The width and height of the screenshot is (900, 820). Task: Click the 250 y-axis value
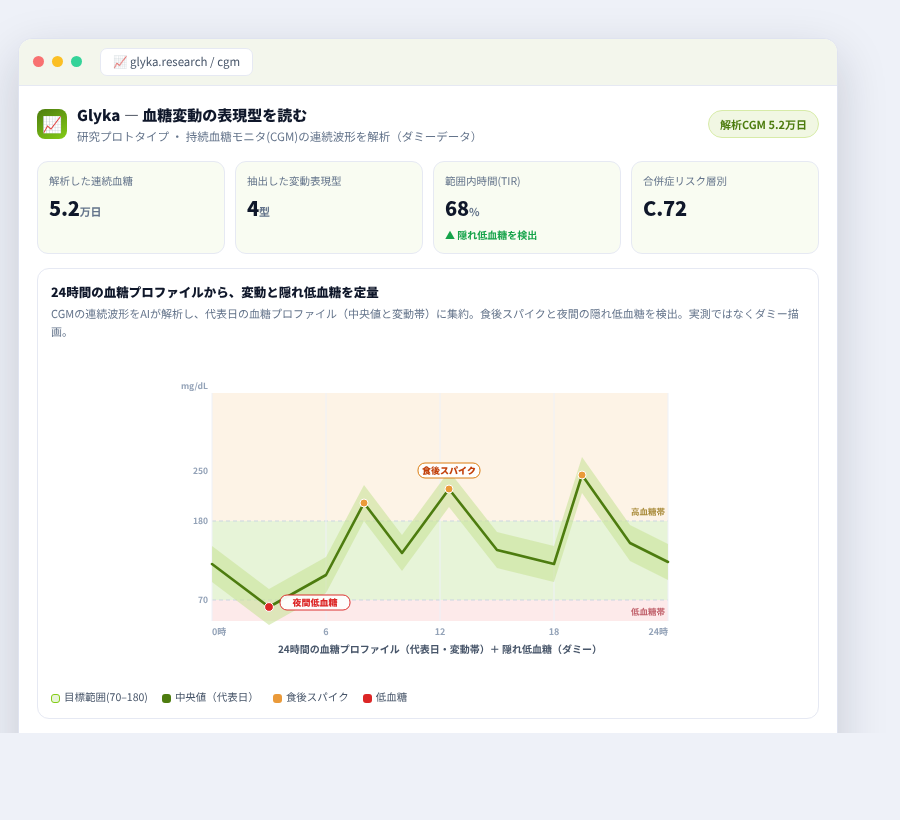point(200,471)
